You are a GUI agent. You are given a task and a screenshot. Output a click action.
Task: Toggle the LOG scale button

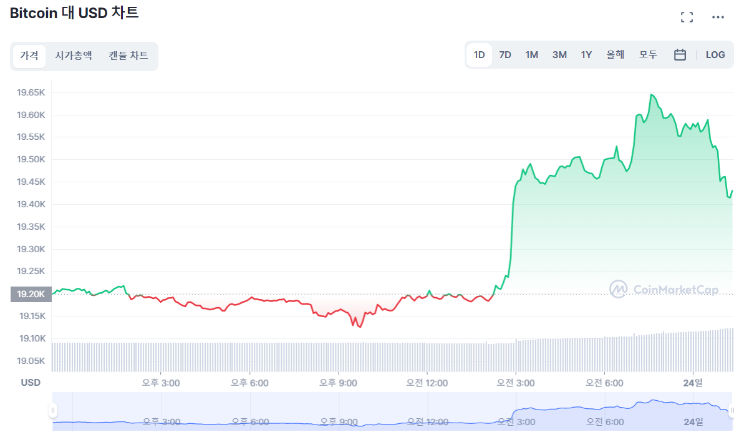coord(715,55)
